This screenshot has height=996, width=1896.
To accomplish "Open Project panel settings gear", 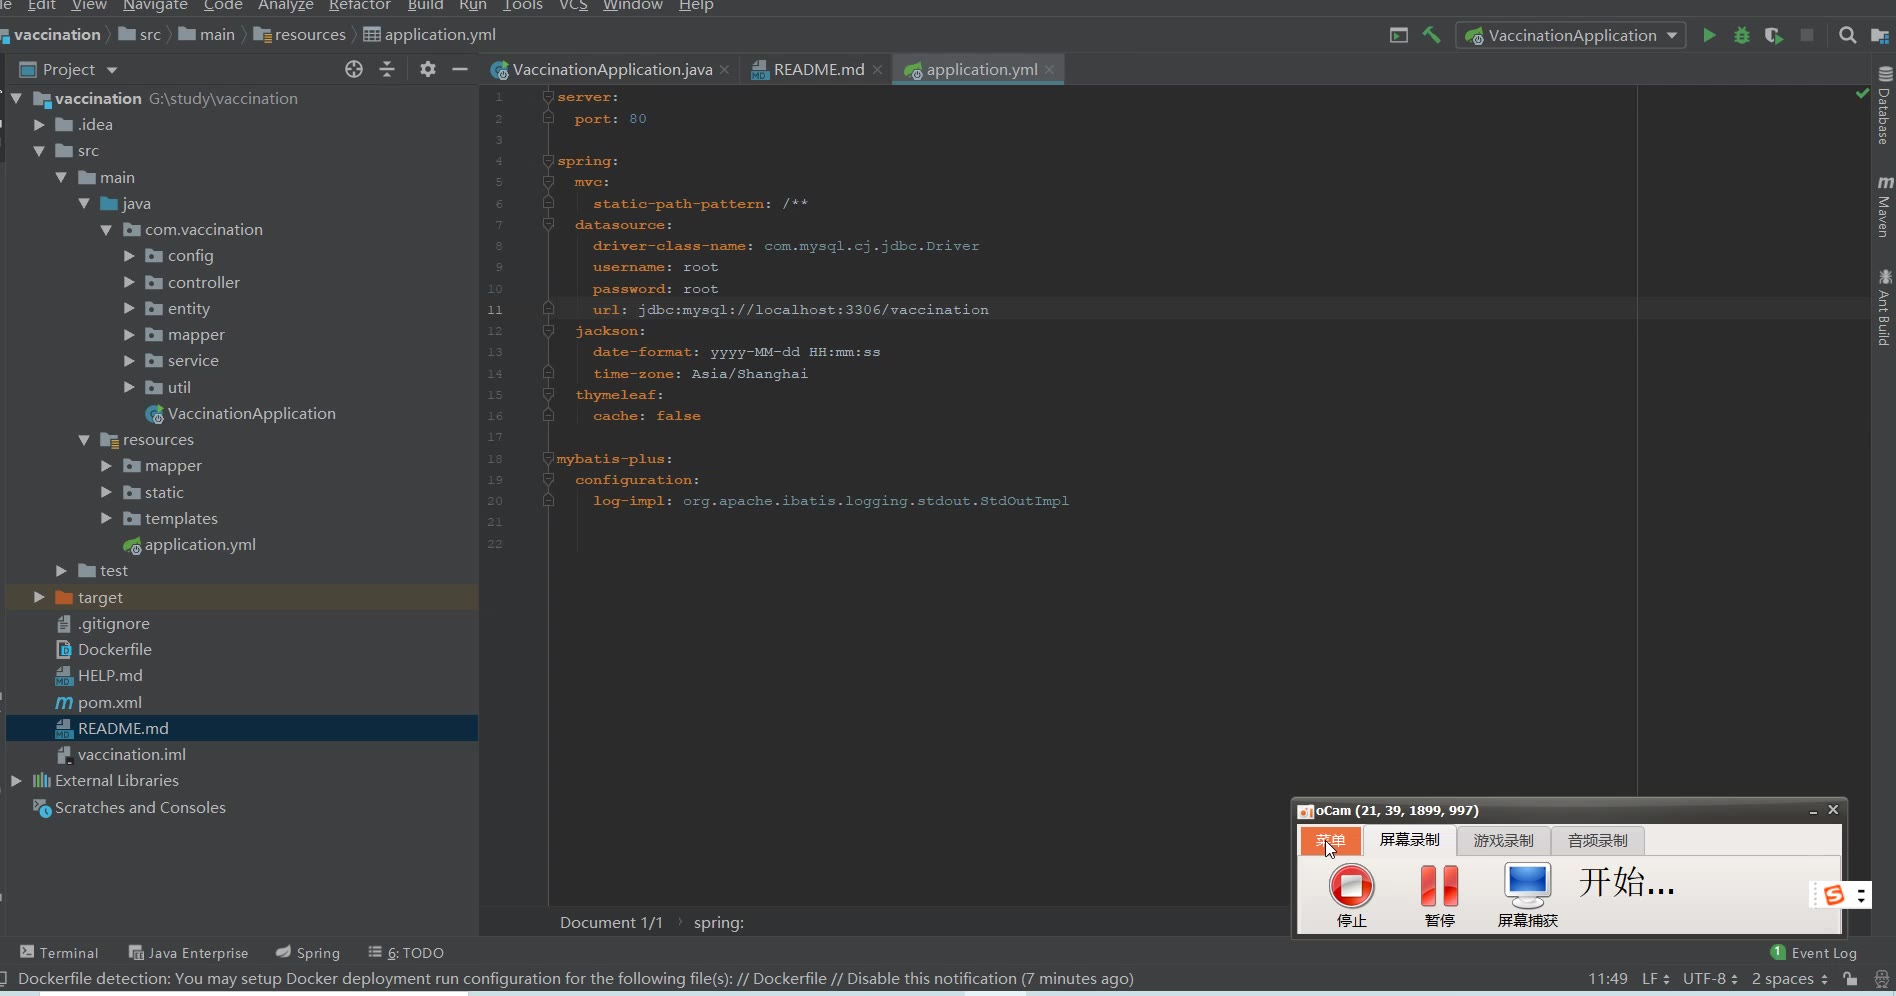I will (x=428, y=69).
